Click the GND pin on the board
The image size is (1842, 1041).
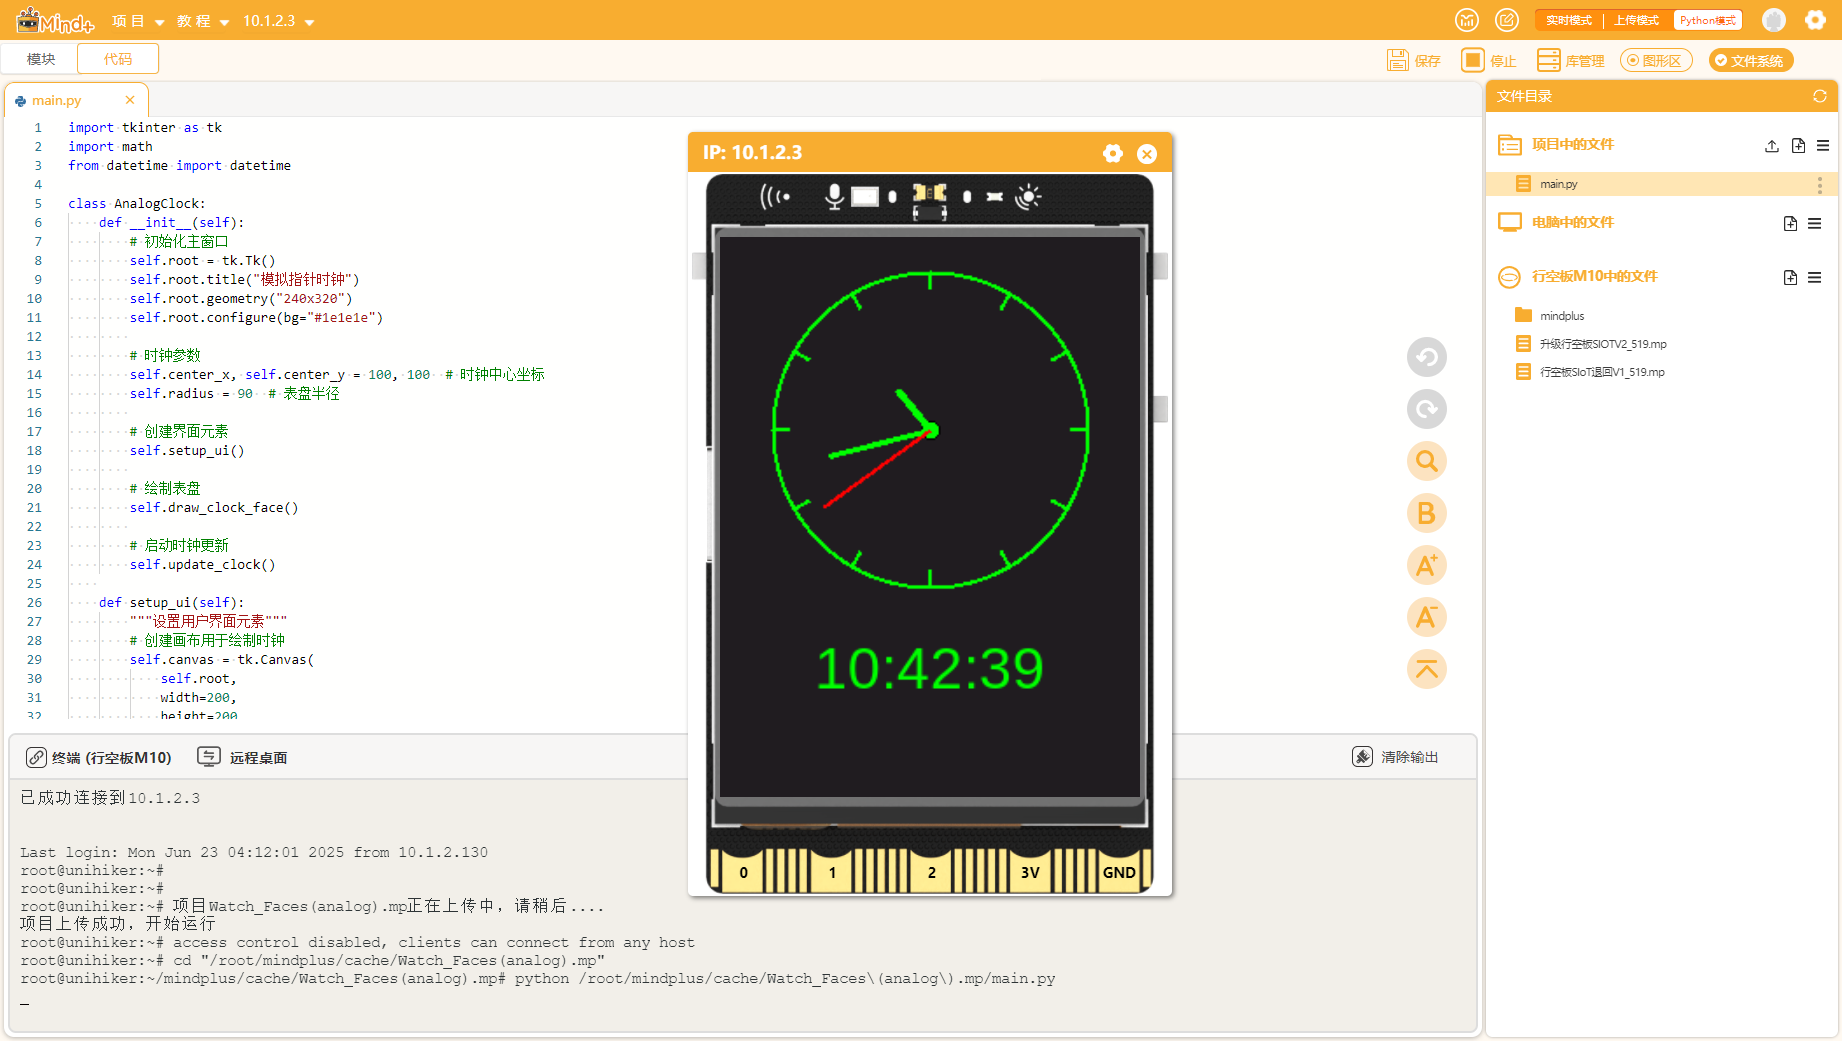pos(1119,872)
